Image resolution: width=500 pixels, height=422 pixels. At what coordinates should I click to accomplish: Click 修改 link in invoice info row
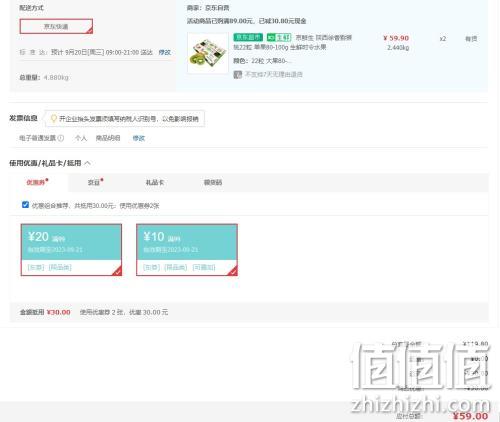coord(139,138)
